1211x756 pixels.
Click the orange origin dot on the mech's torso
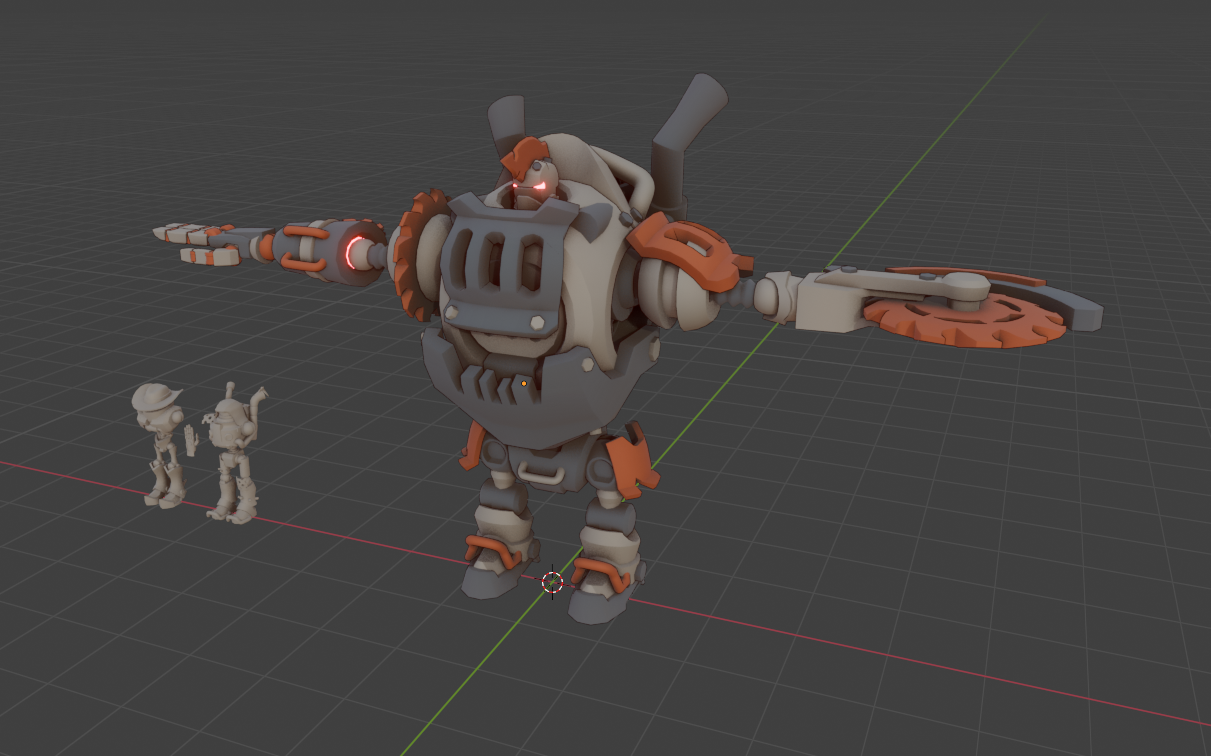click(x=524, y=383)
